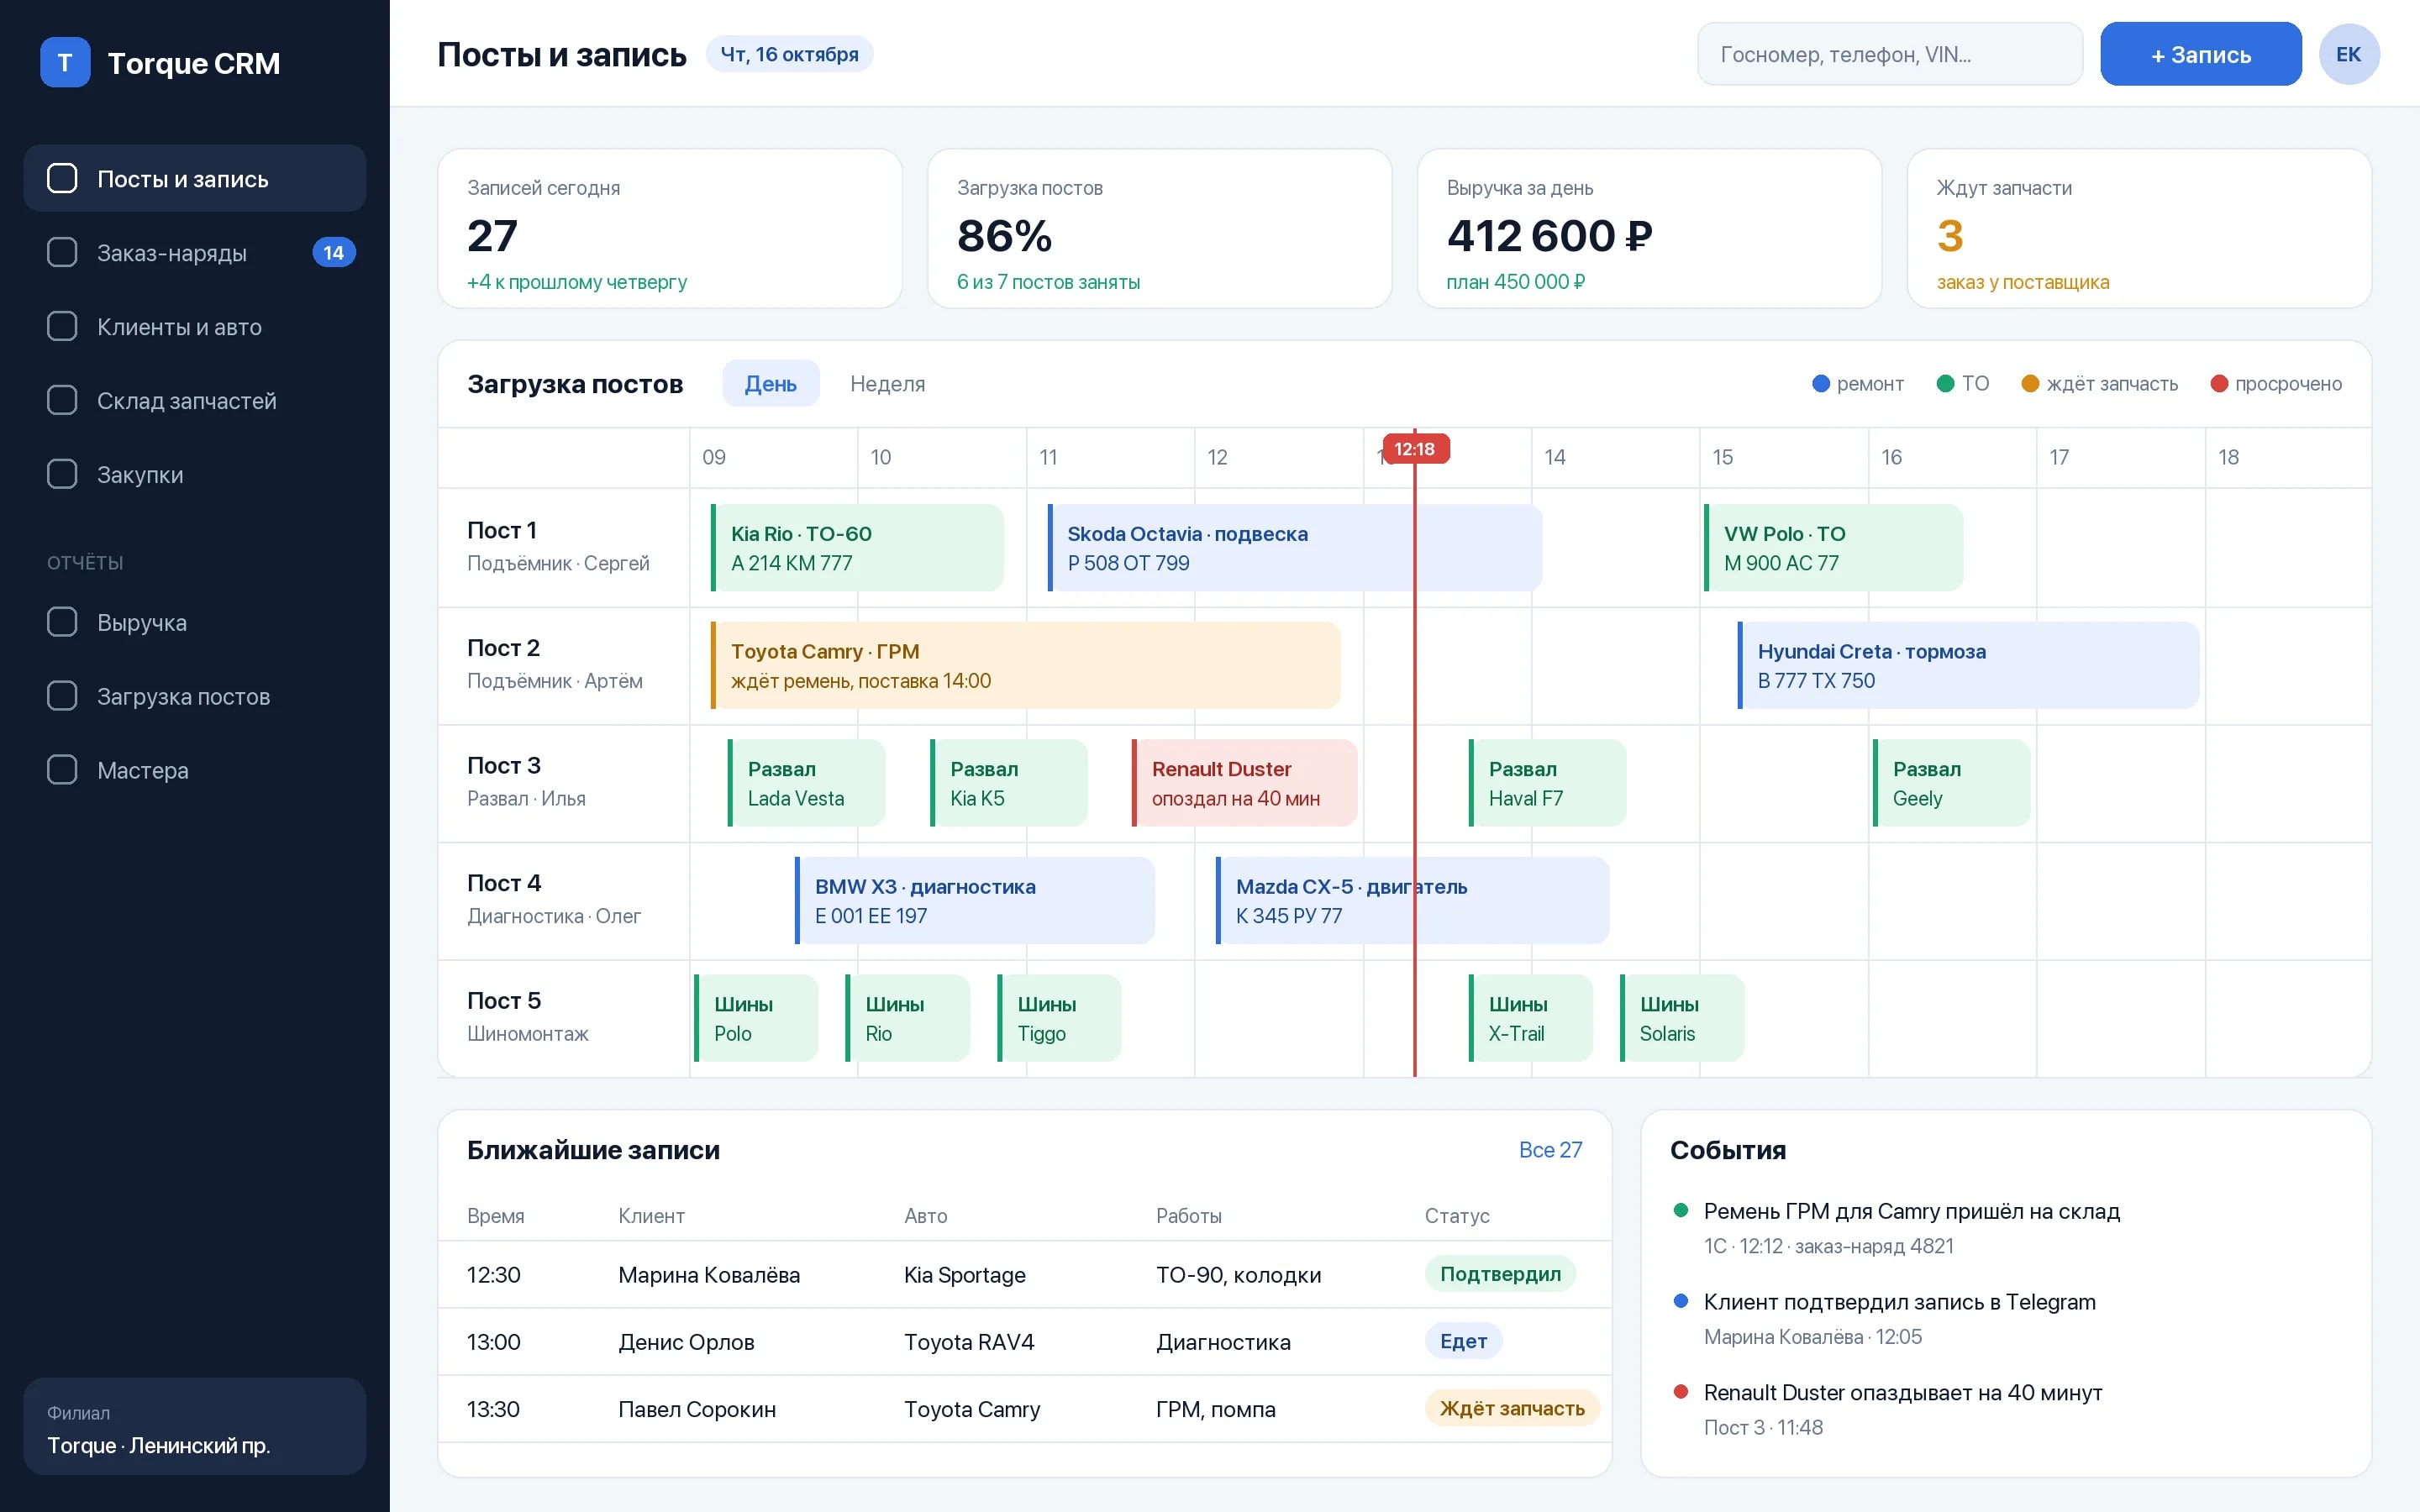The image size is (2420, 1512).
Task: Click the Torque CRM logo icon
Action: tap(65, 62)
